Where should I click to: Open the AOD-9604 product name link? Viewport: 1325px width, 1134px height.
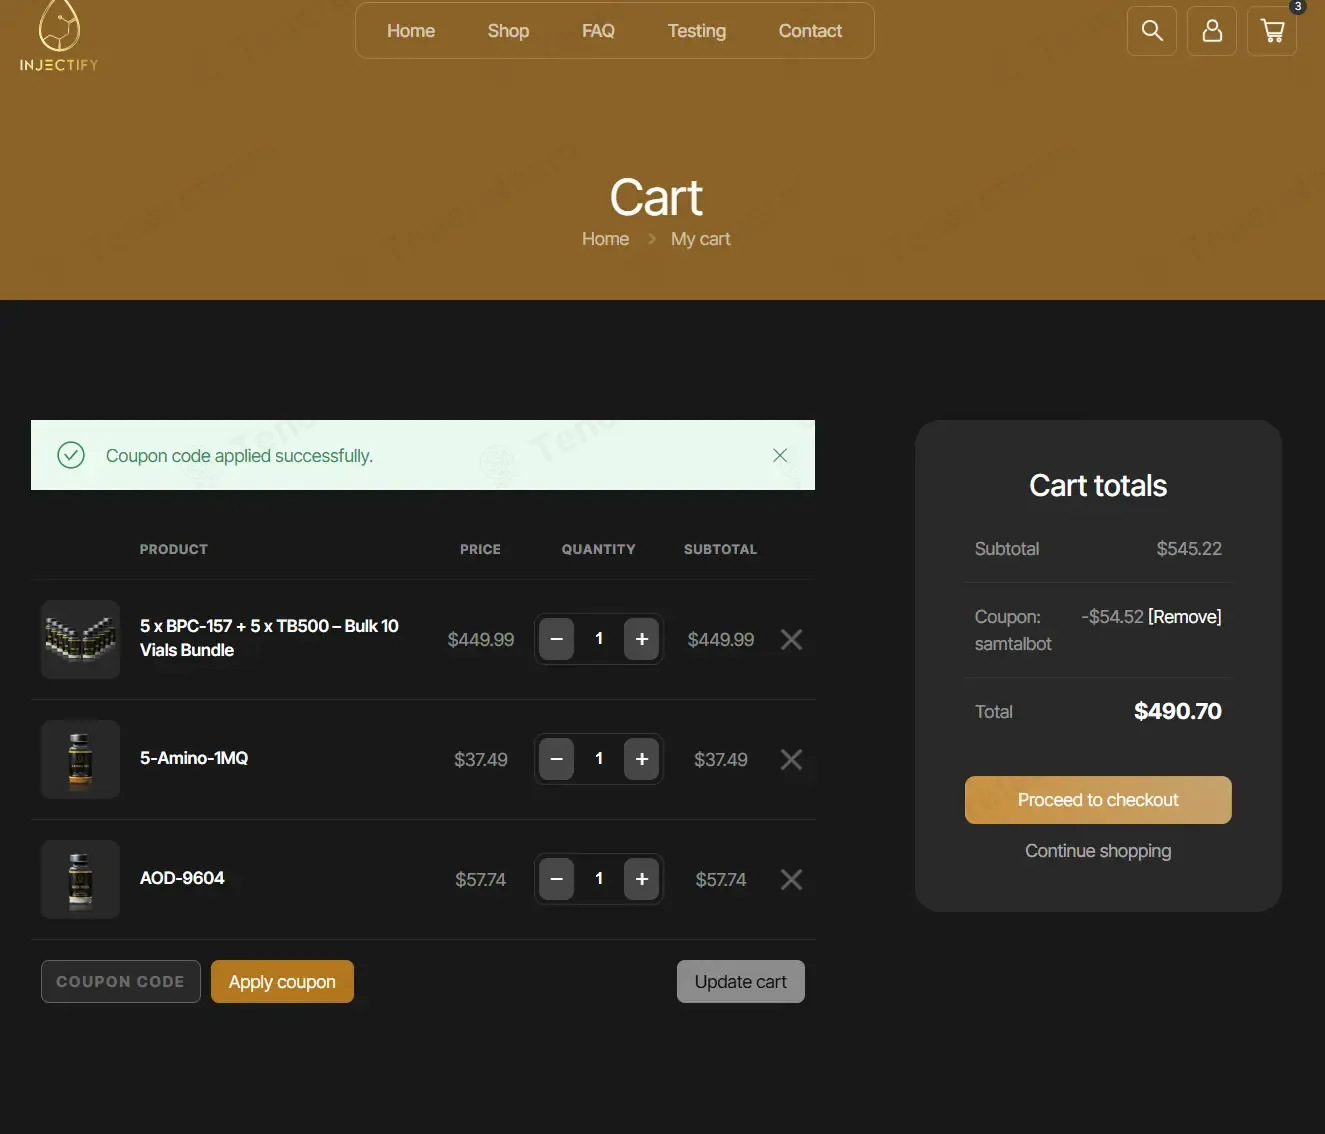182,878
